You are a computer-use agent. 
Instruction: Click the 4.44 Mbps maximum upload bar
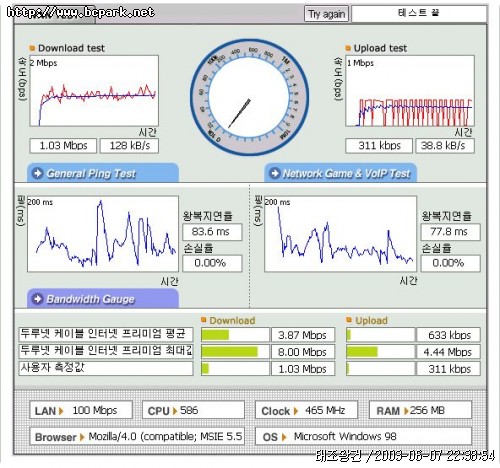click(x=381, y=352)
